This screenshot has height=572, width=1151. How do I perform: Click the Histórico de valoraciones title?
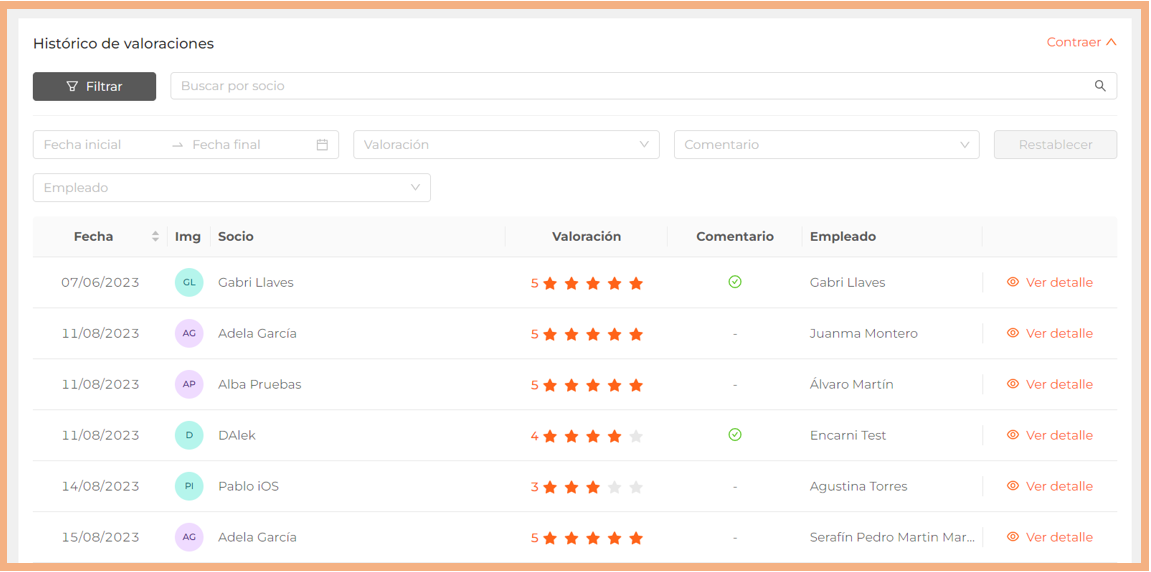(123, 43)
